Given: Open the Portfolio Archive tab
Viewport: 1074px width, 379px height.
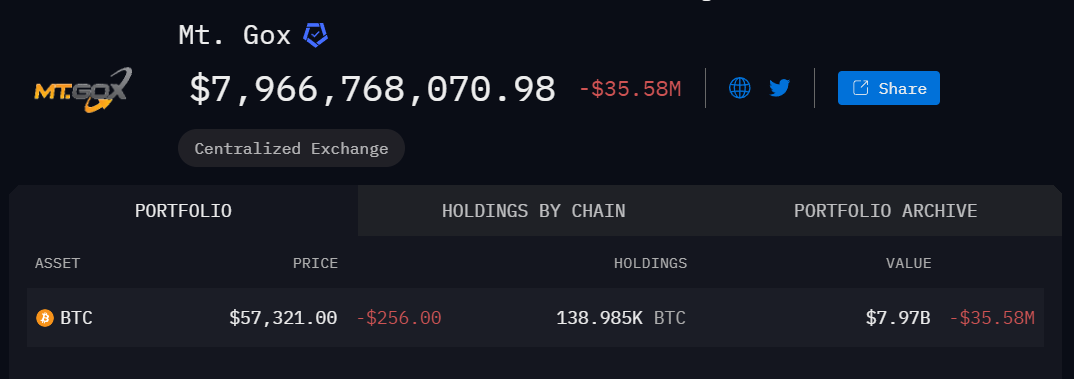Looking at the screenshot, I should [x=886, y=210].
